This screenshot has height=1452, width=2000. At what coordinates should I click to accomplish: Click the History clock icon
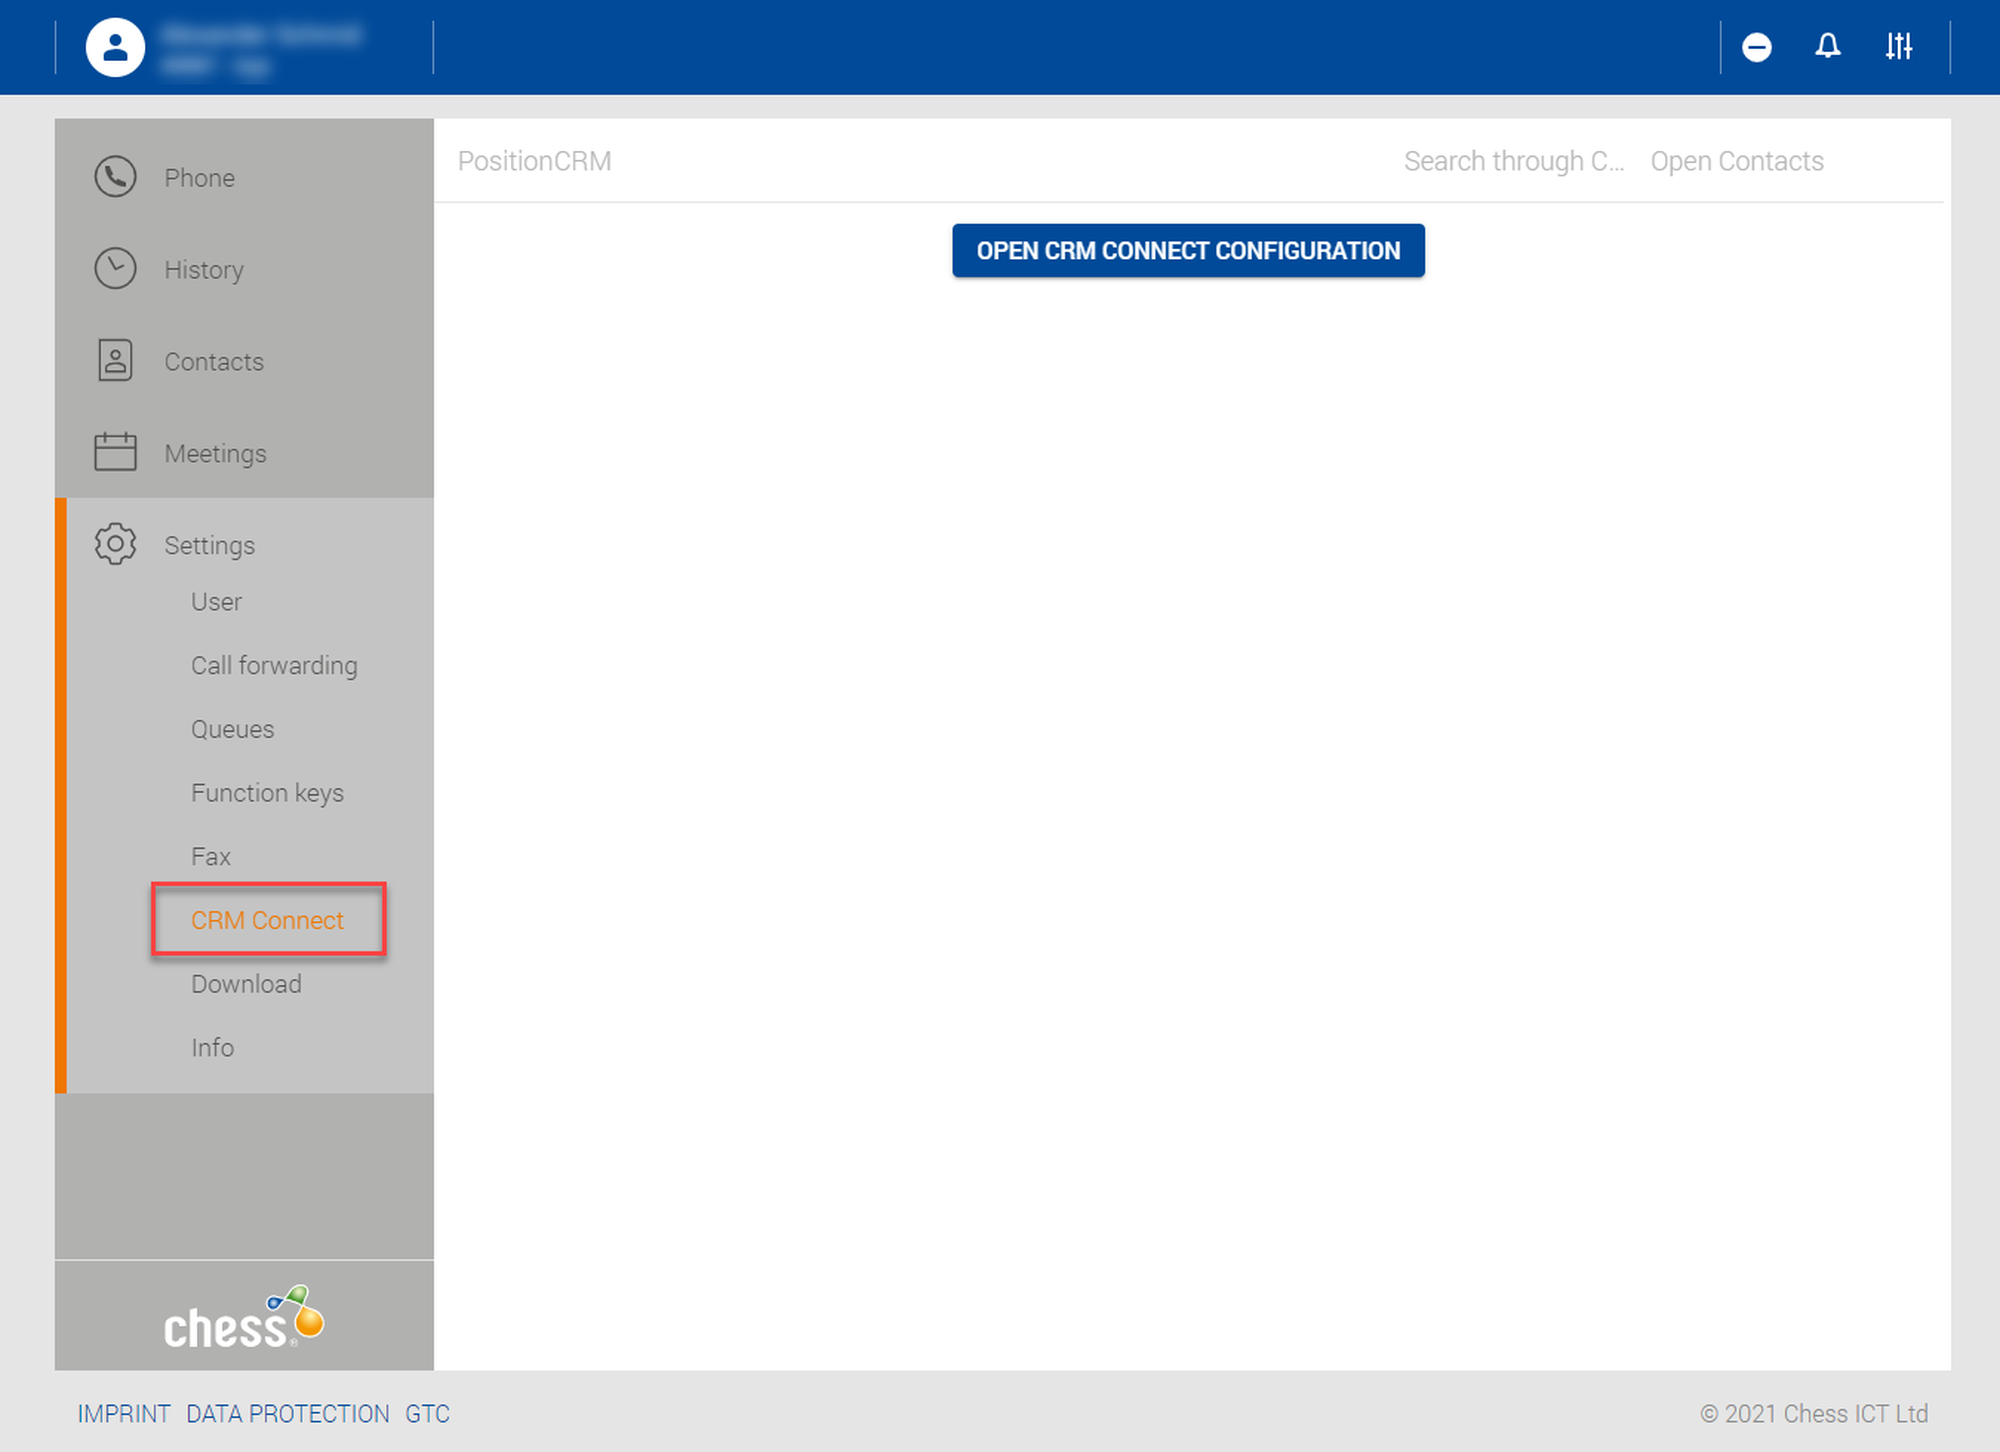[x=115, y=269]
